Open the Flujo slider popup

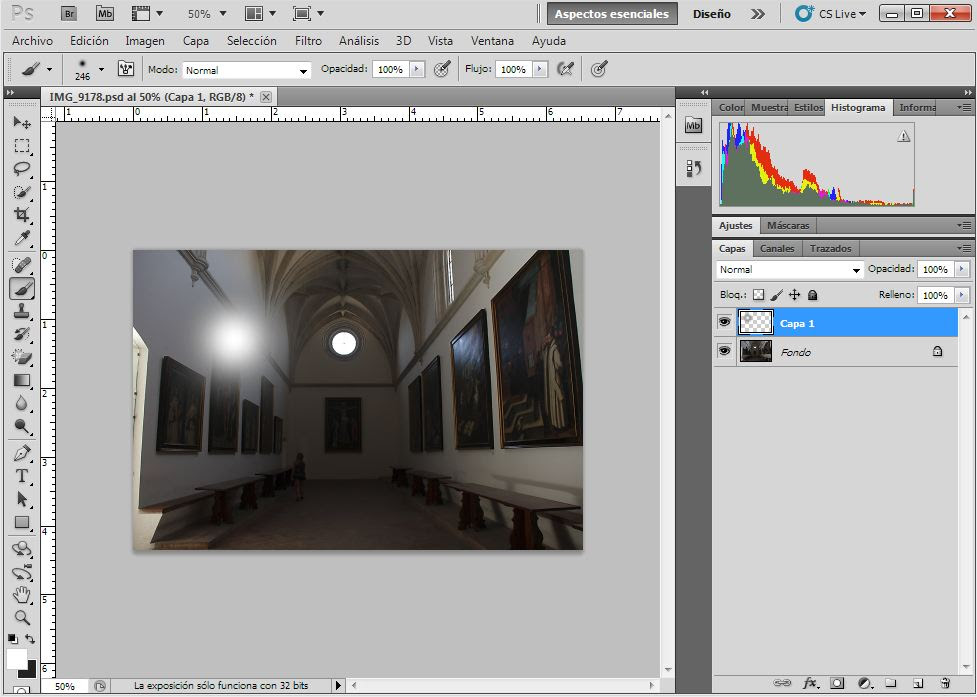(540, 69)
